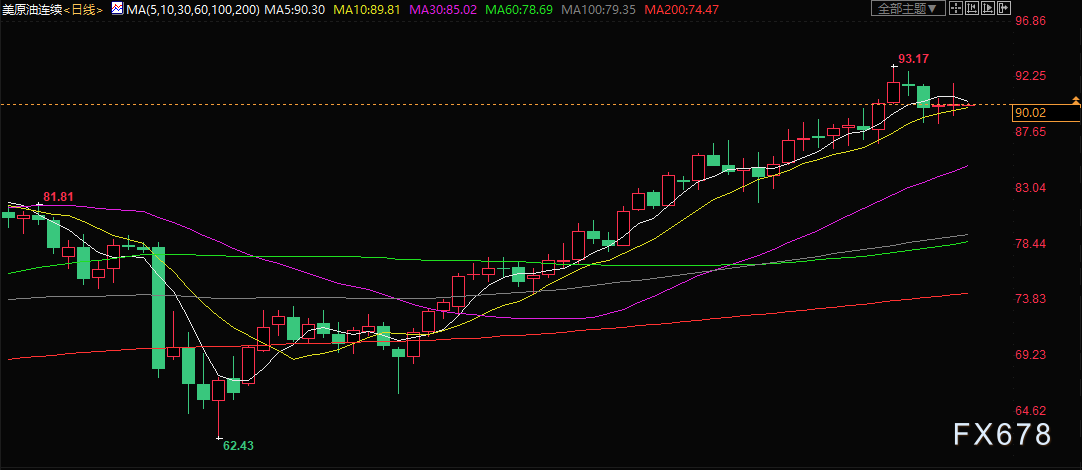Viewport: 1082px width, 470px height.
Task: Click the 83.04 axis value
Action: point(1031,188)
